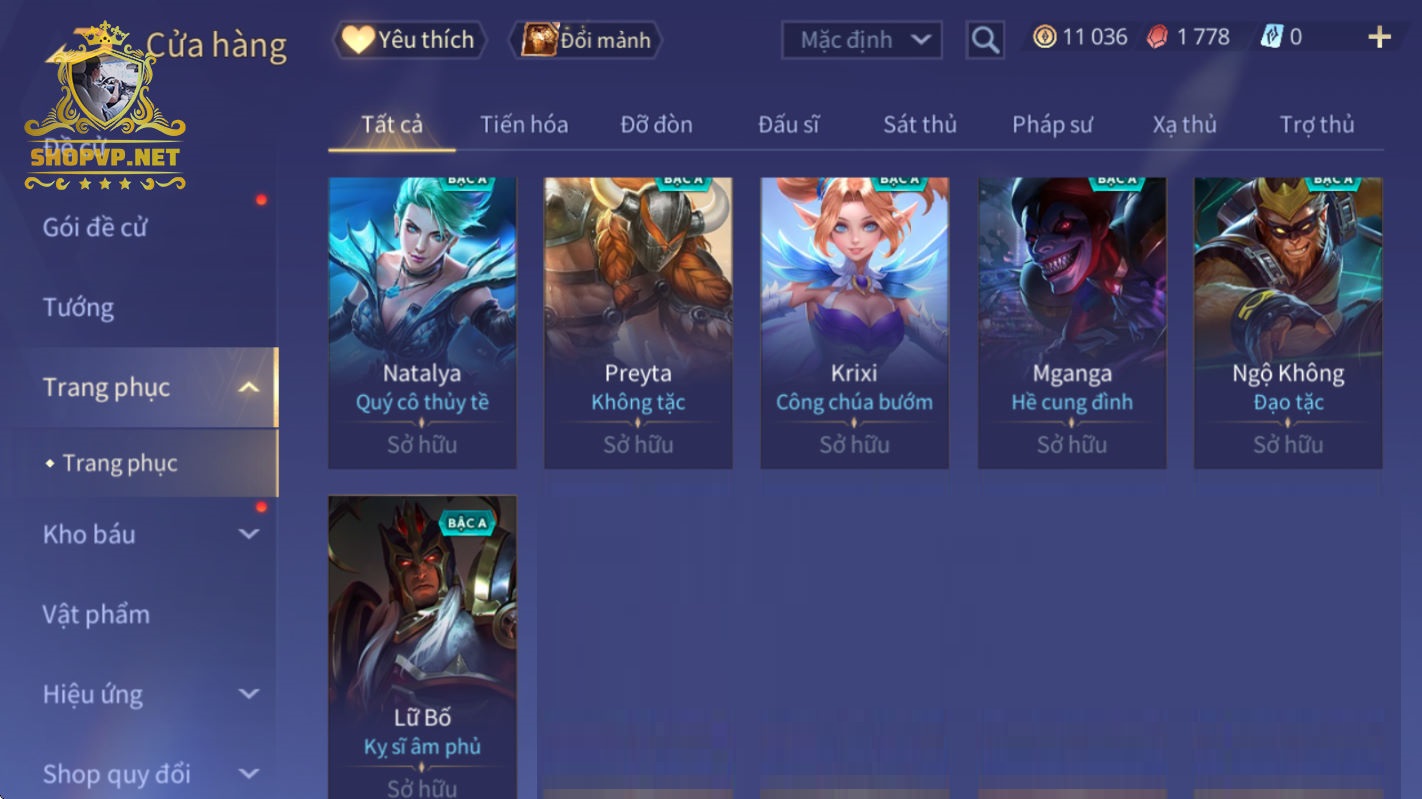Switch to the Sát thủ tab

click(x=920, y=125)
